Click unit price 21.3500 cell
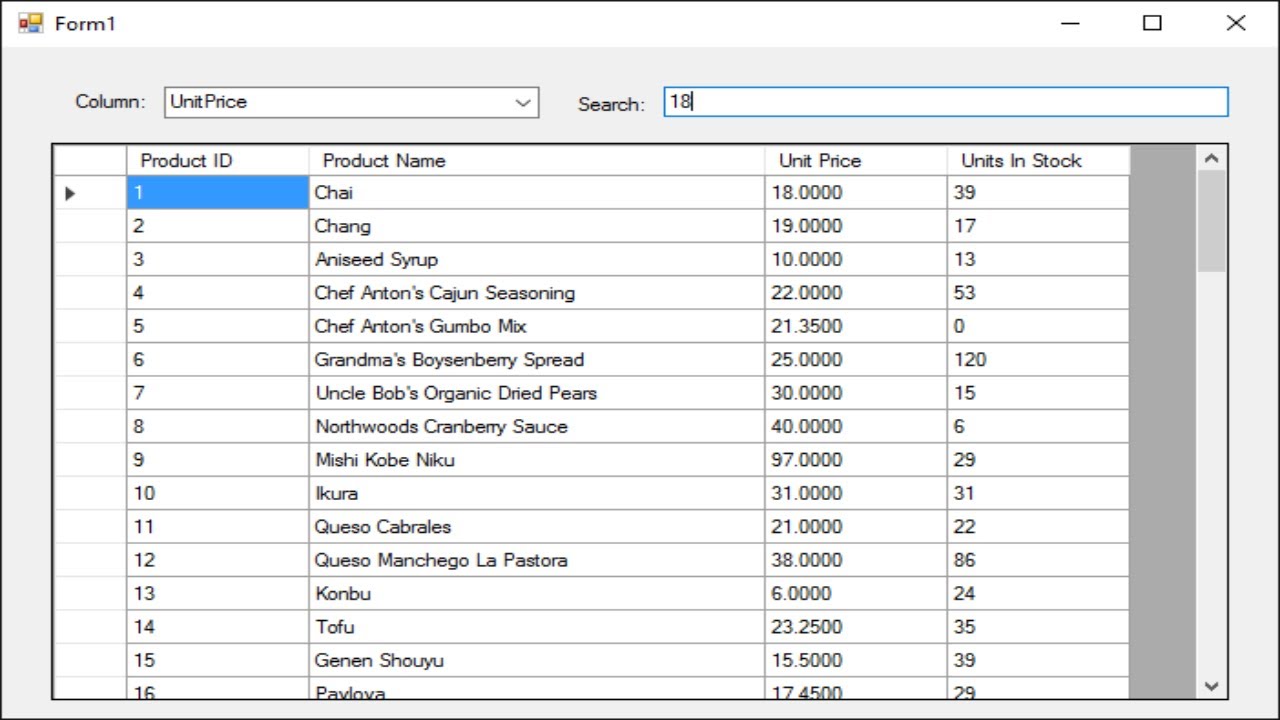 click(x=856, y=326)
